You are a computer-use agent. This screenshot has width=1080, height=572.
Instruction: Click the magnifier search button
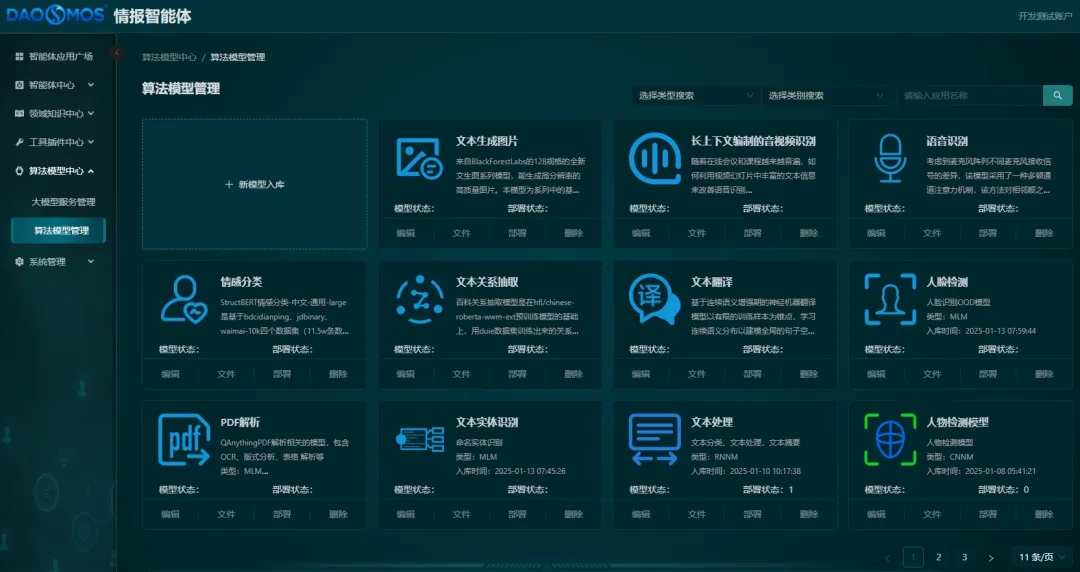point(1057,95)
